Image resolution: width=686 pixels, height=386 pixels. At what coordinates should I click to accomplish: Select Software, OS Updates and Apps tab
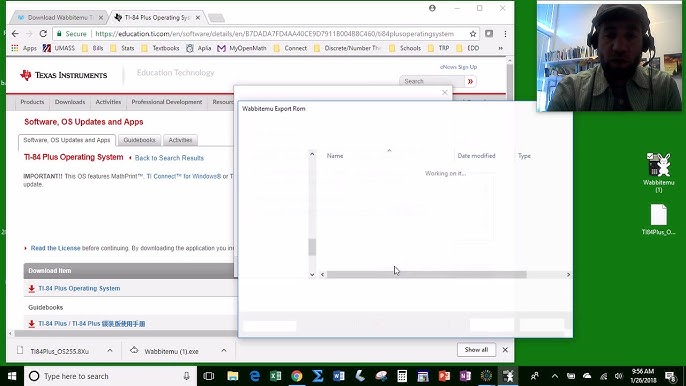(66, 140)
